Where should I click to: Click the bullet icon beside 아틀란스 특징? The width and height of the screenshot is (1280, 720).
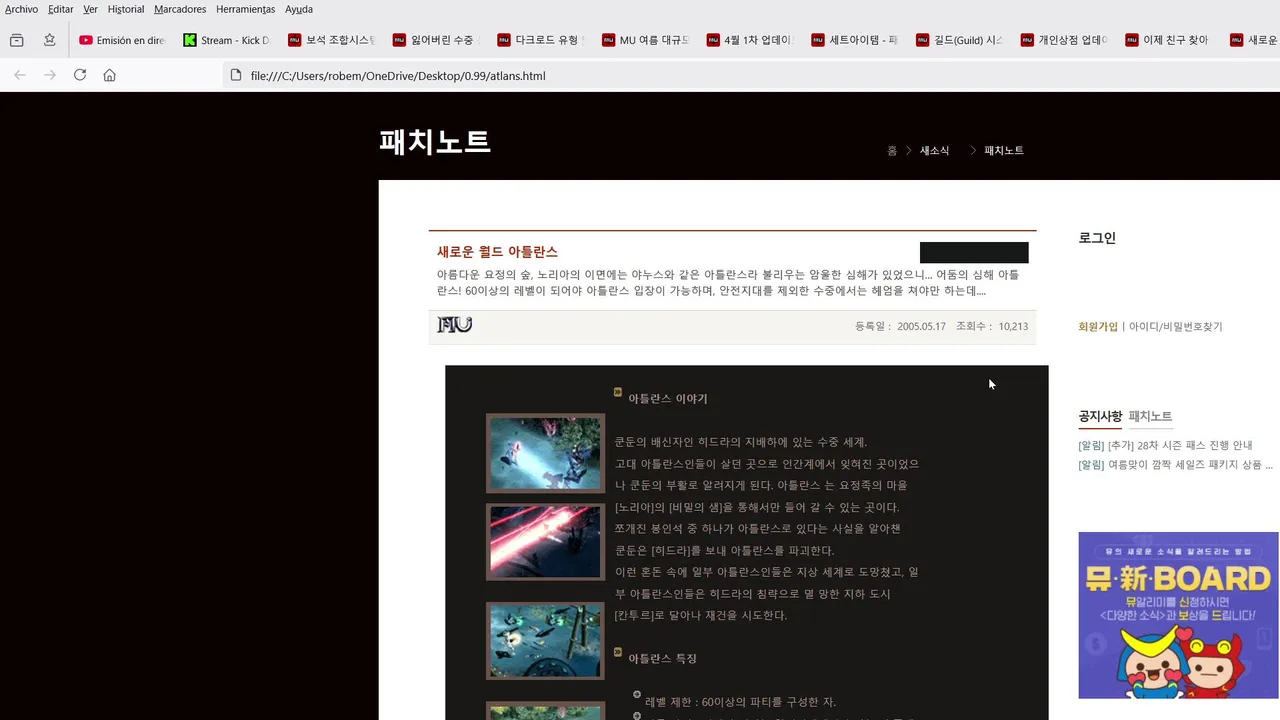pyautogui.click(x=618, y=652)
